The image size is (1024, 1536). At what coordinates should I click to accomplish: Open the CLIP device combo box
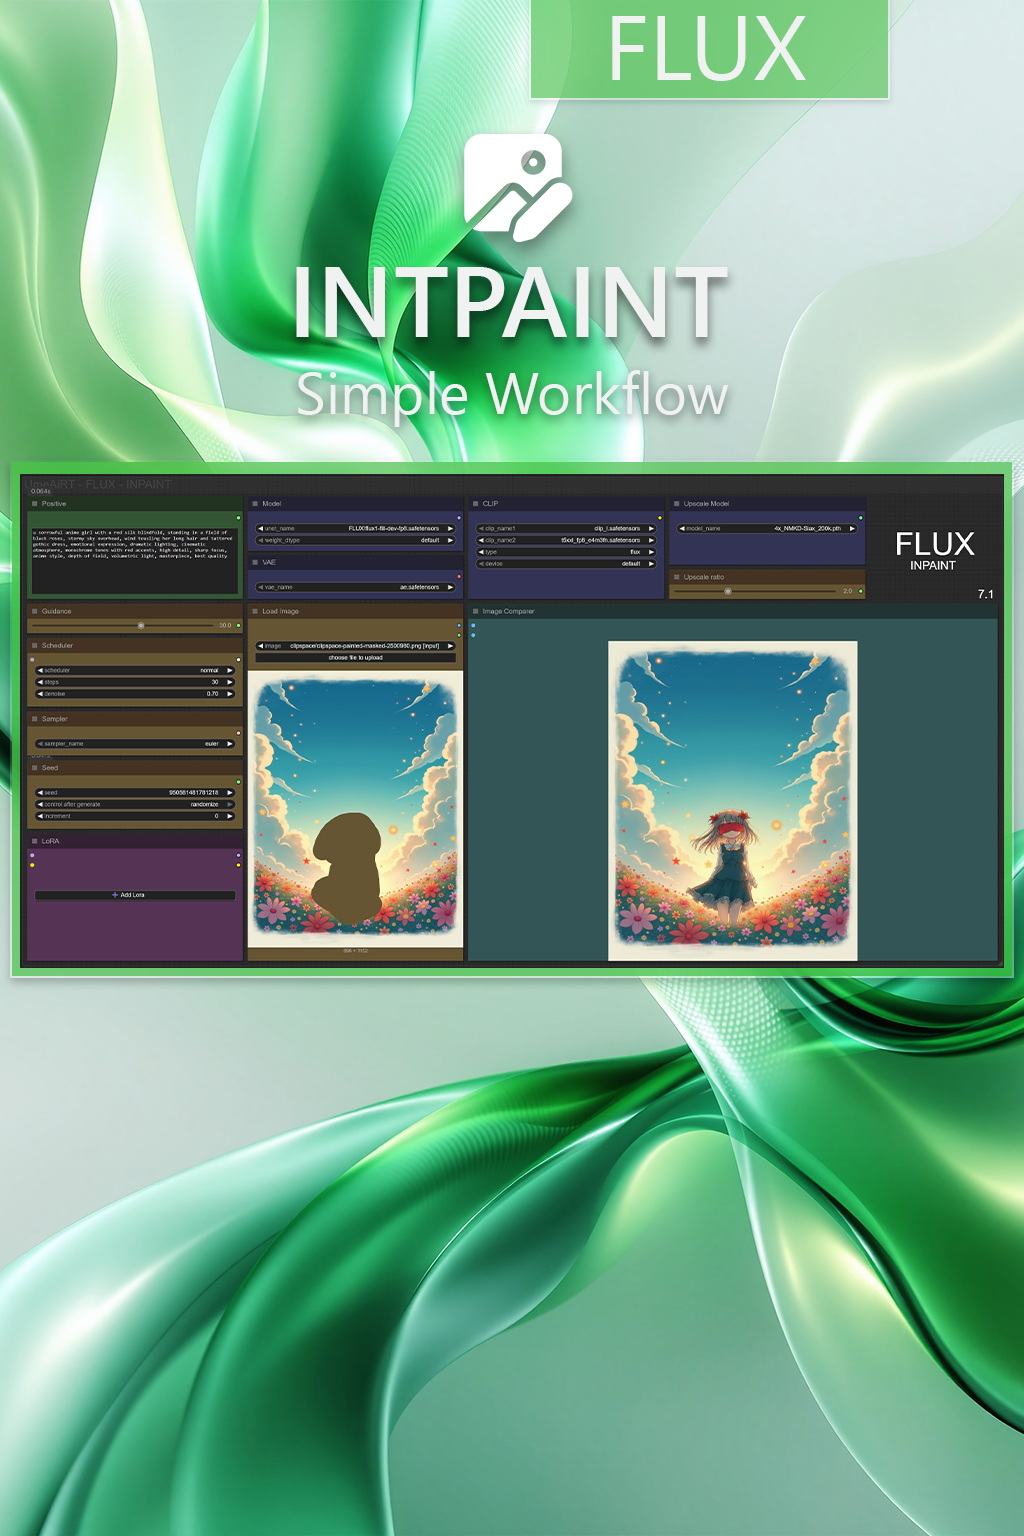pos(566,564)
